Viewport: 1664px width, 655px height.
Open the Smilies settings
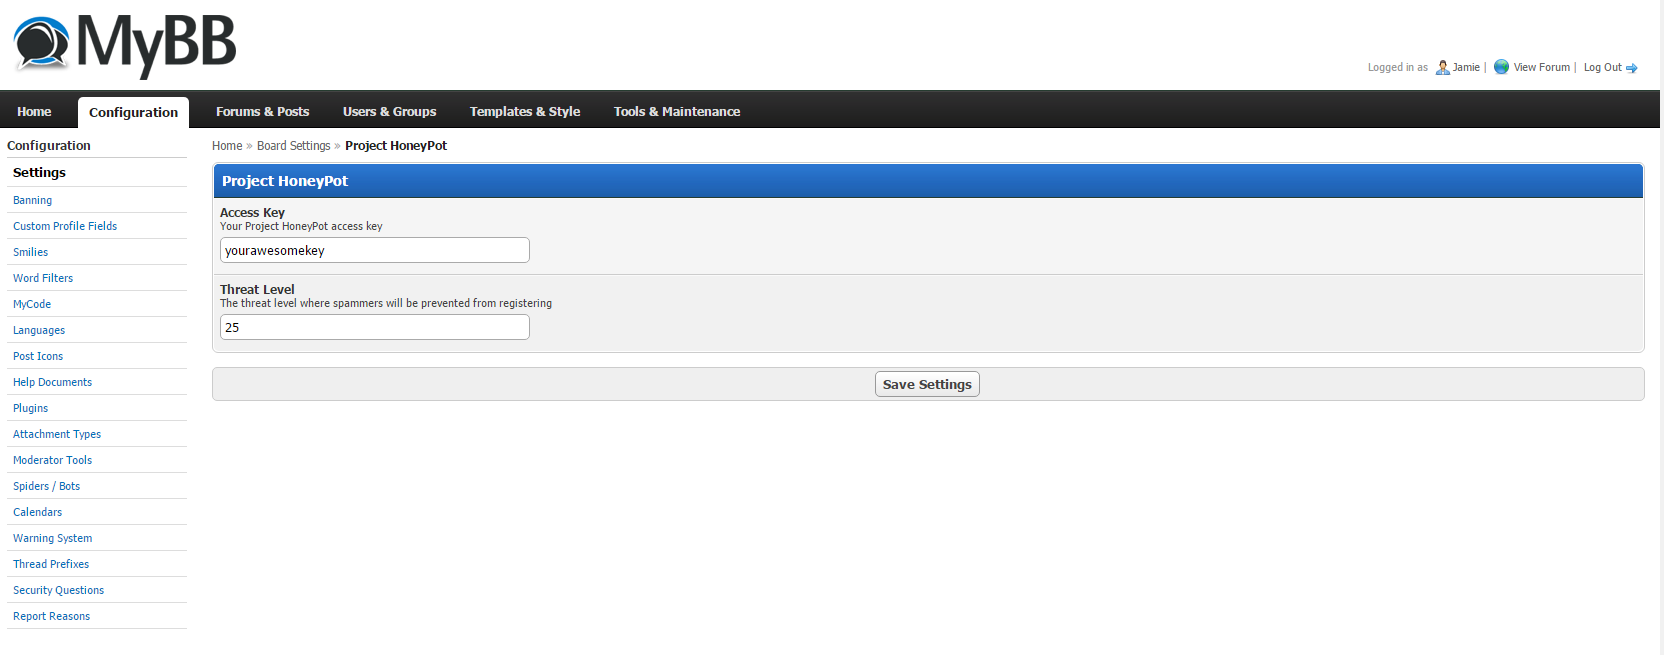coord(30,252)
